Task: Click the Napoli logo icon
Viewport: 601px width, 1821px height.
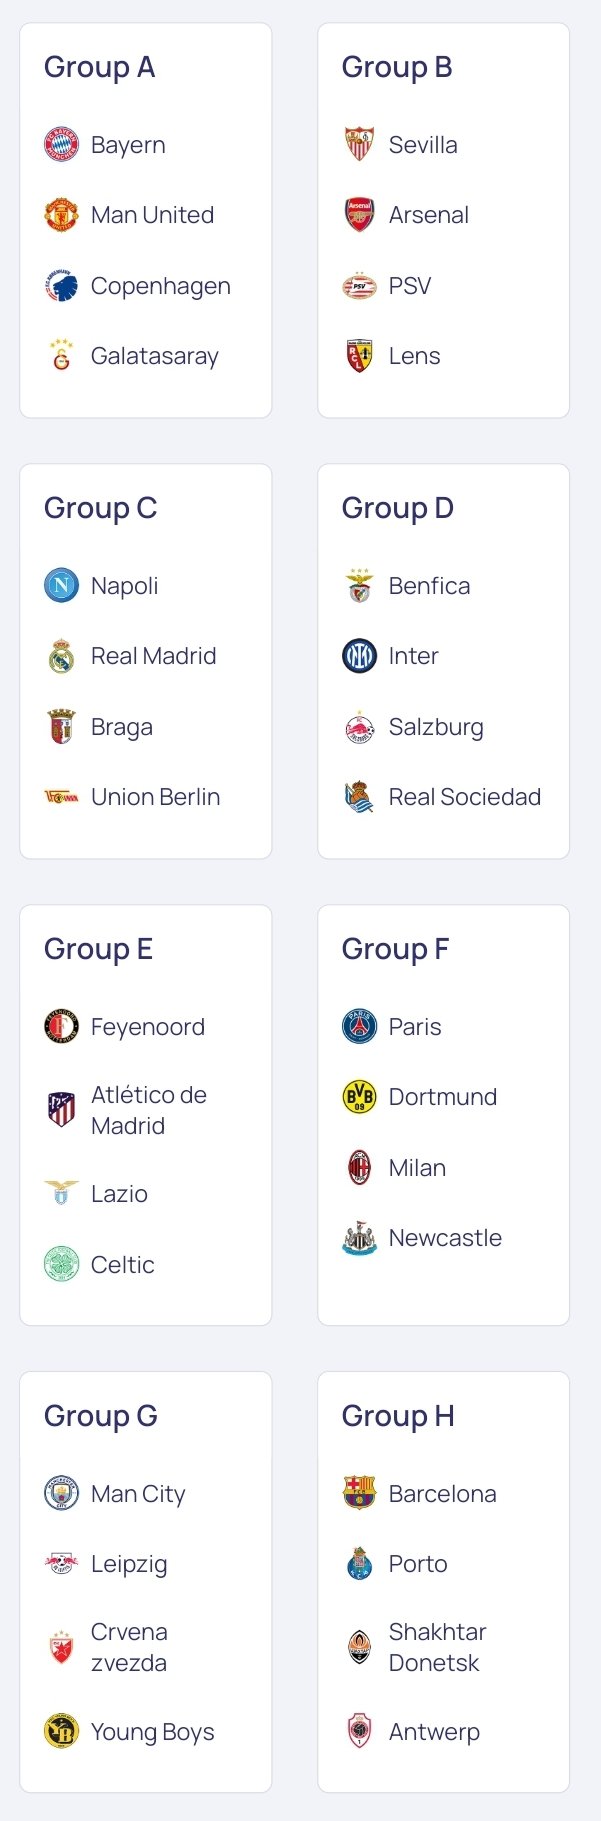Action: pos(61,586)
